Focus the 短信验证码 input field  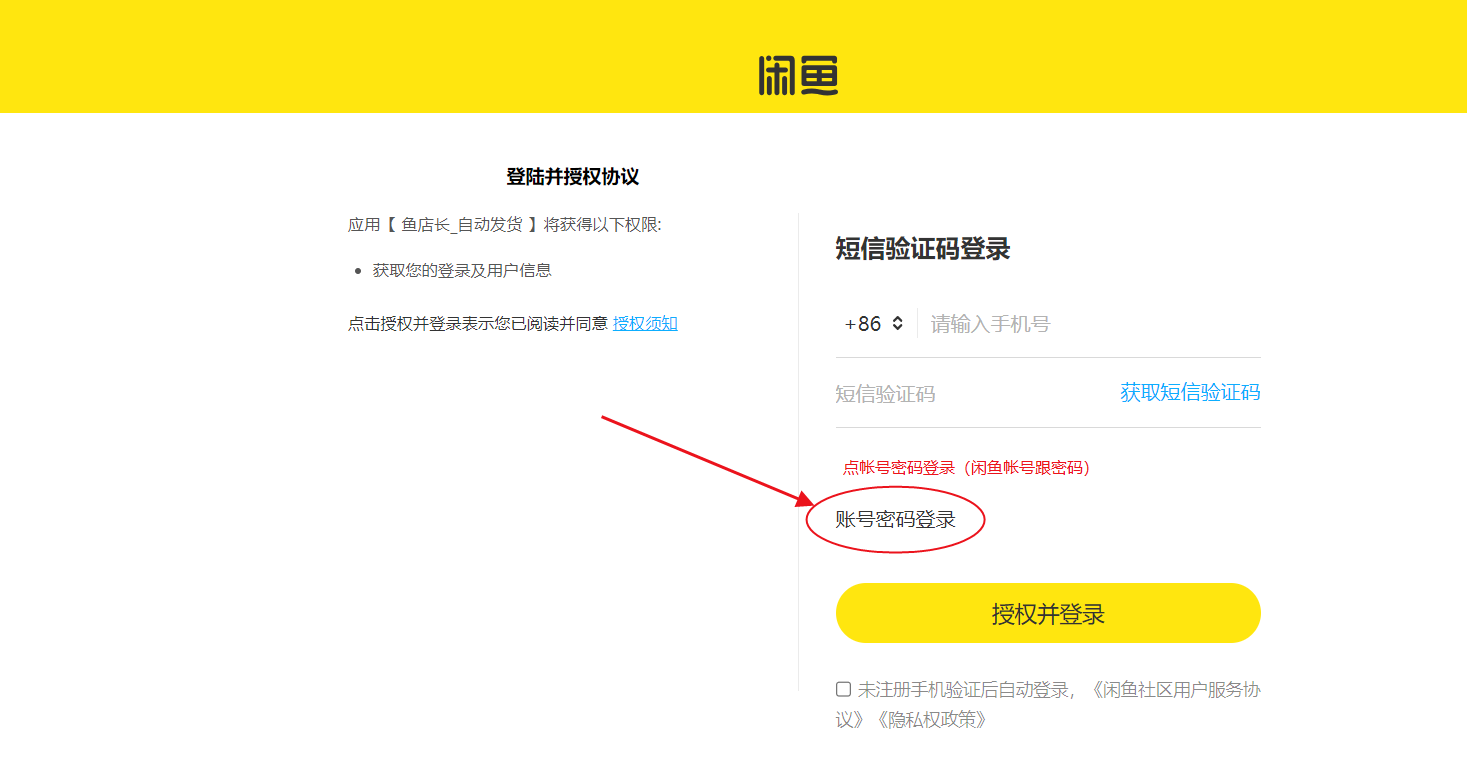point(970,394)
